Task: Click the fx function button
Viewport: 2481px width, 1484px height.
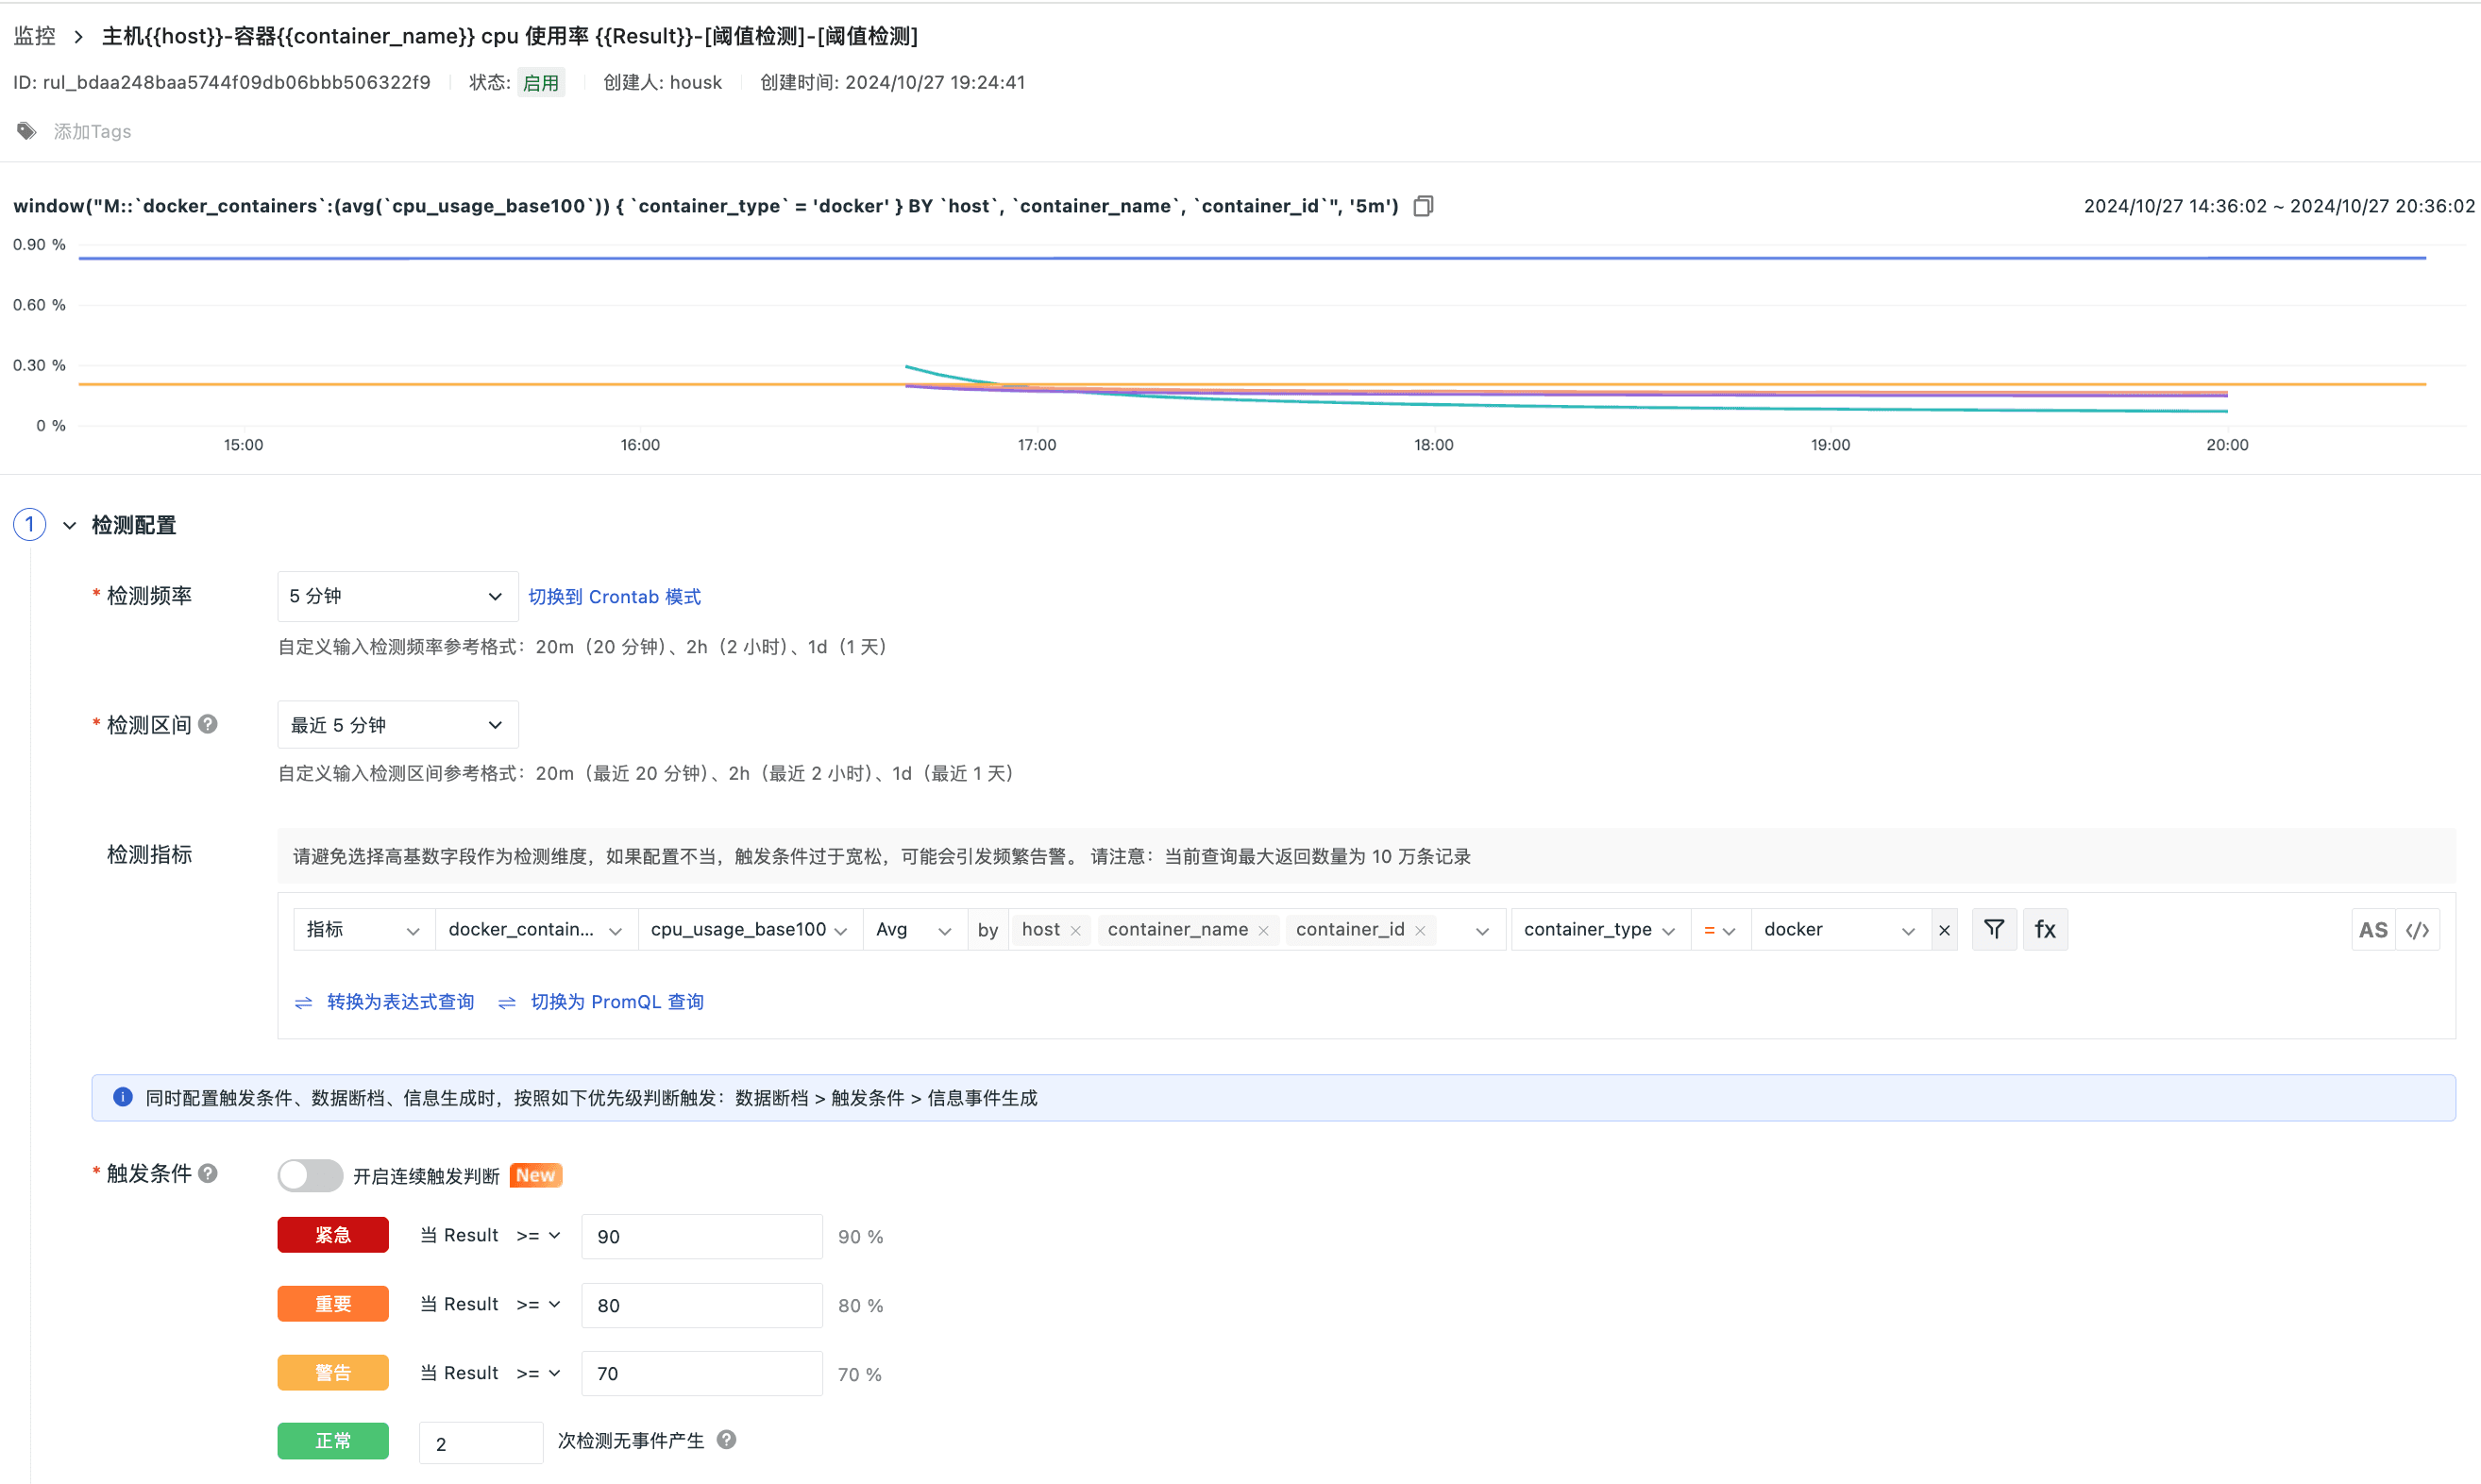Action: point(2045,929)
